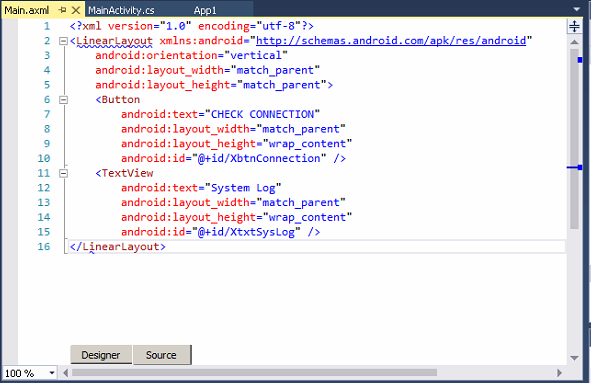The height and width of the screenshot is (383, 591).
Task: Click line number 10
Action: [x=44, y=158]
